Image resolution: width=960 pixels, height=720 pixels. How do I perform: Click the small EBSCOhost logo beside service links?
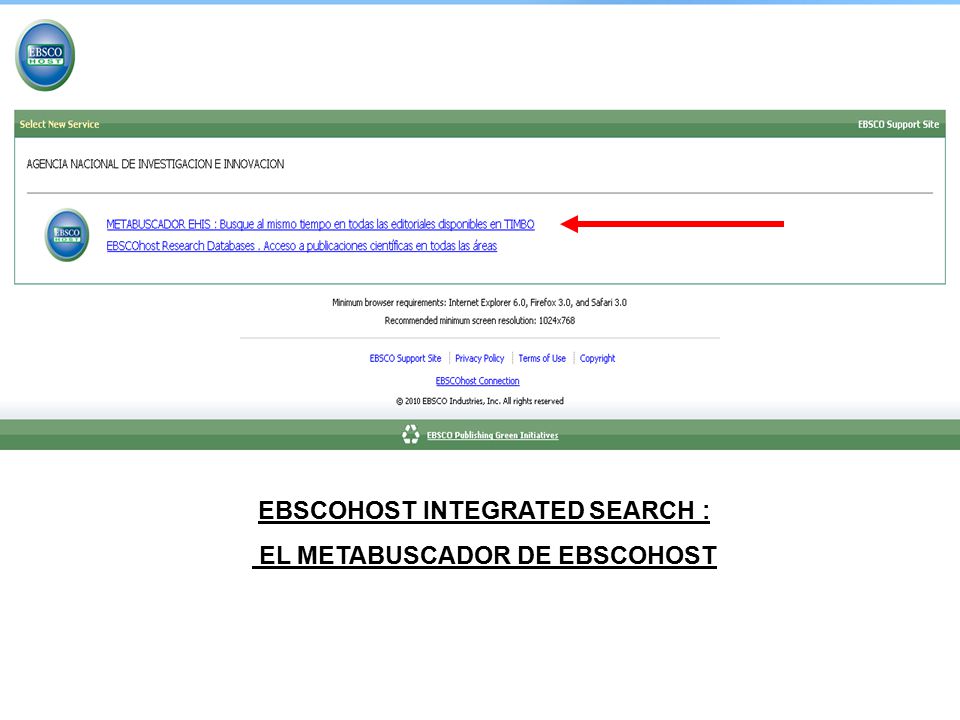[67, 235]
